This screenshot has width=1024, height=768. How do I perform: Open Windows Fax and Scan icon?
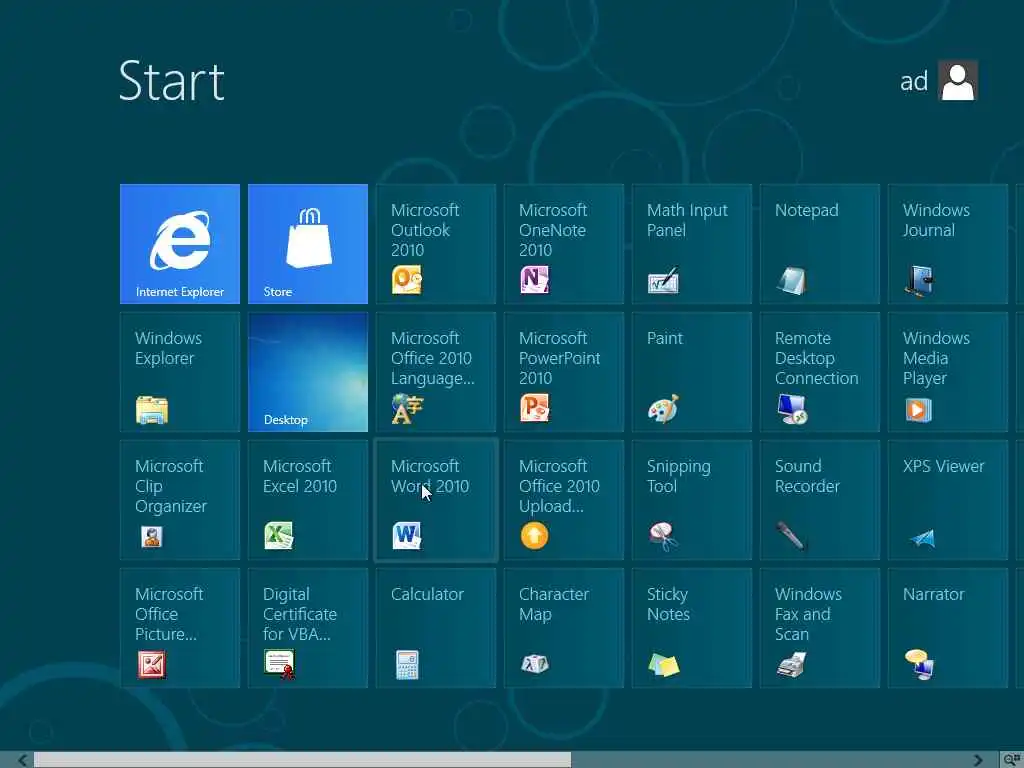click(791, 665)
